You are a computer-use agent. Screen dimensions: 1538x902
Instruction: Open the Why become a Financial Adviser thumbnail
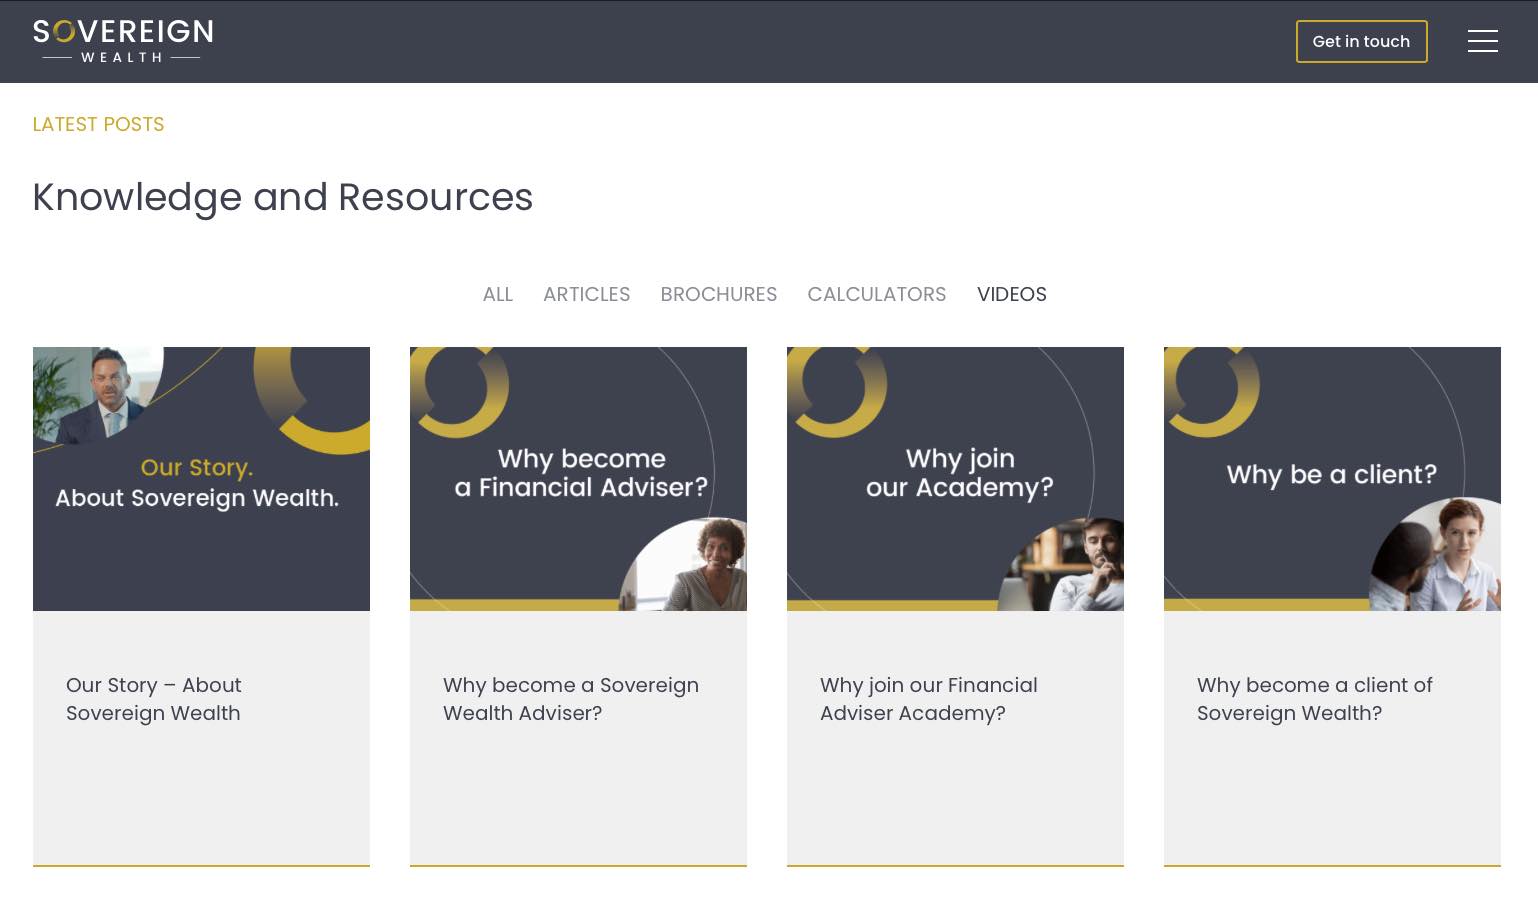[578, 479]
